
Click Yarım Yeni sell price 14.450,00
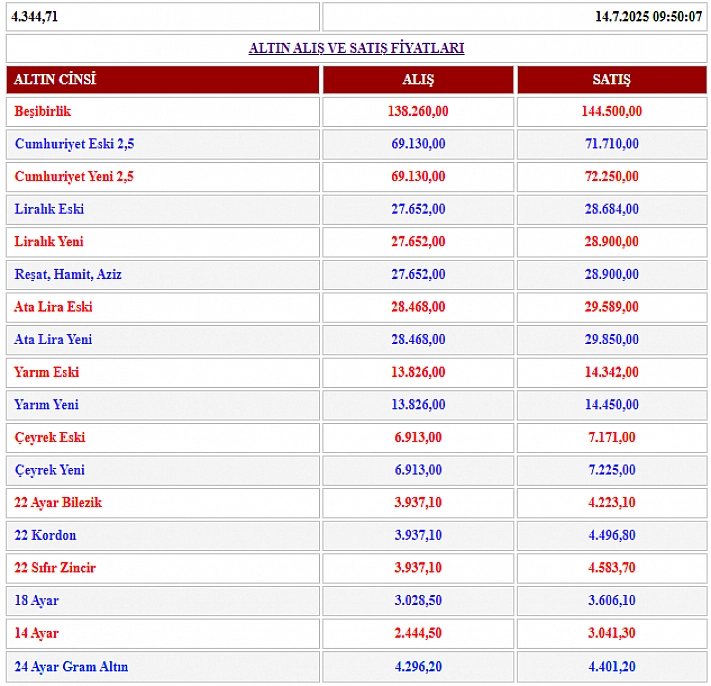(x=611, y=405)
